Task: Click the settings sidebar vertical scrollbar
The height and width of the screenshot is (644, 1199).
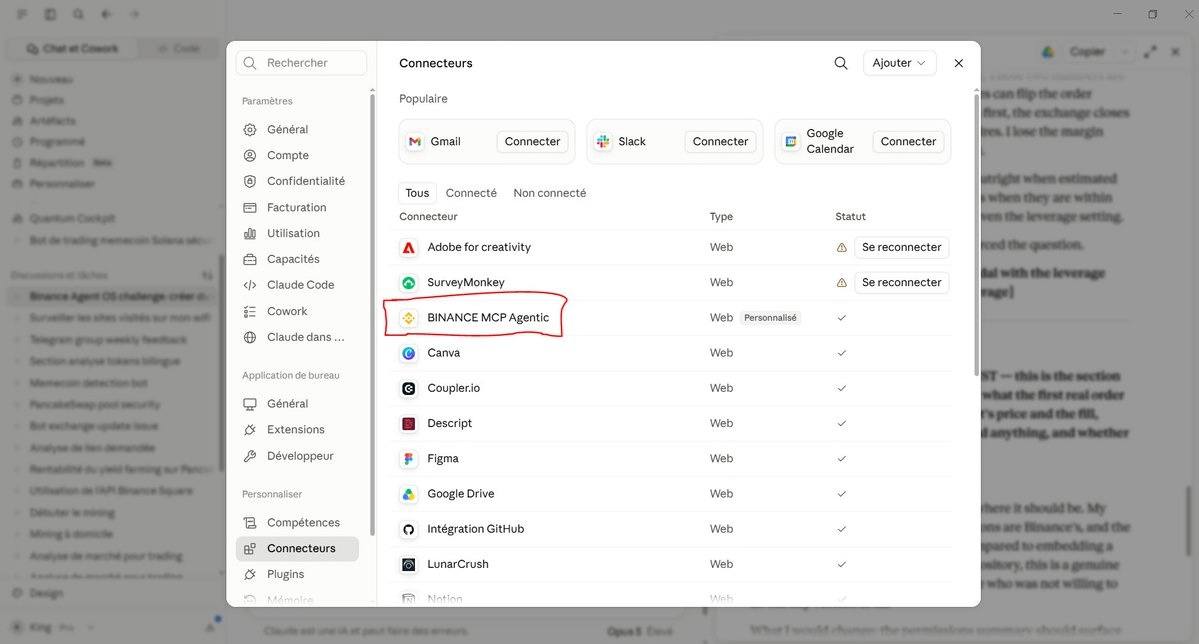Action: click(372, 314)
